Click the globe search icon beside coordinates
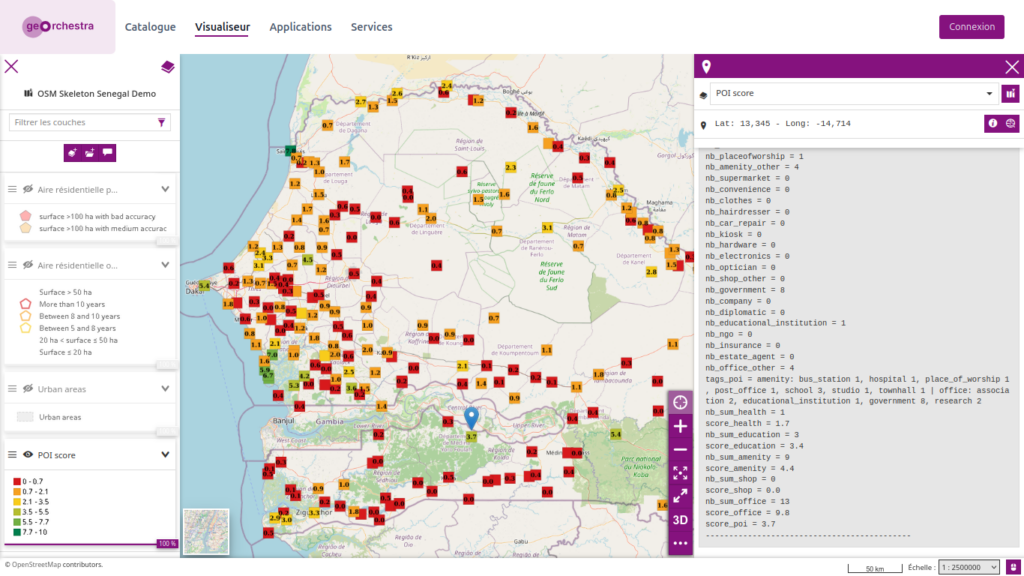 [x=1010, y=123]
